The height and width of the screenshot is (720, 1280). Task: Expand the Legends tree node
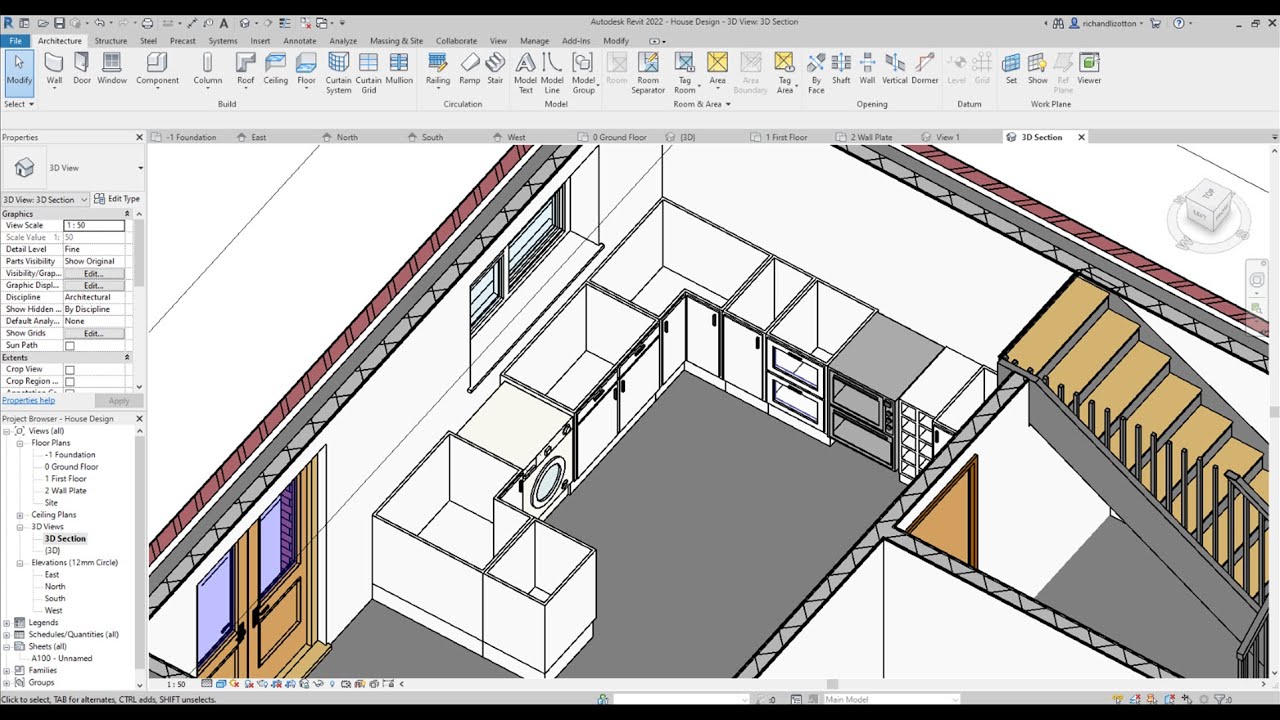coord(7,623)
